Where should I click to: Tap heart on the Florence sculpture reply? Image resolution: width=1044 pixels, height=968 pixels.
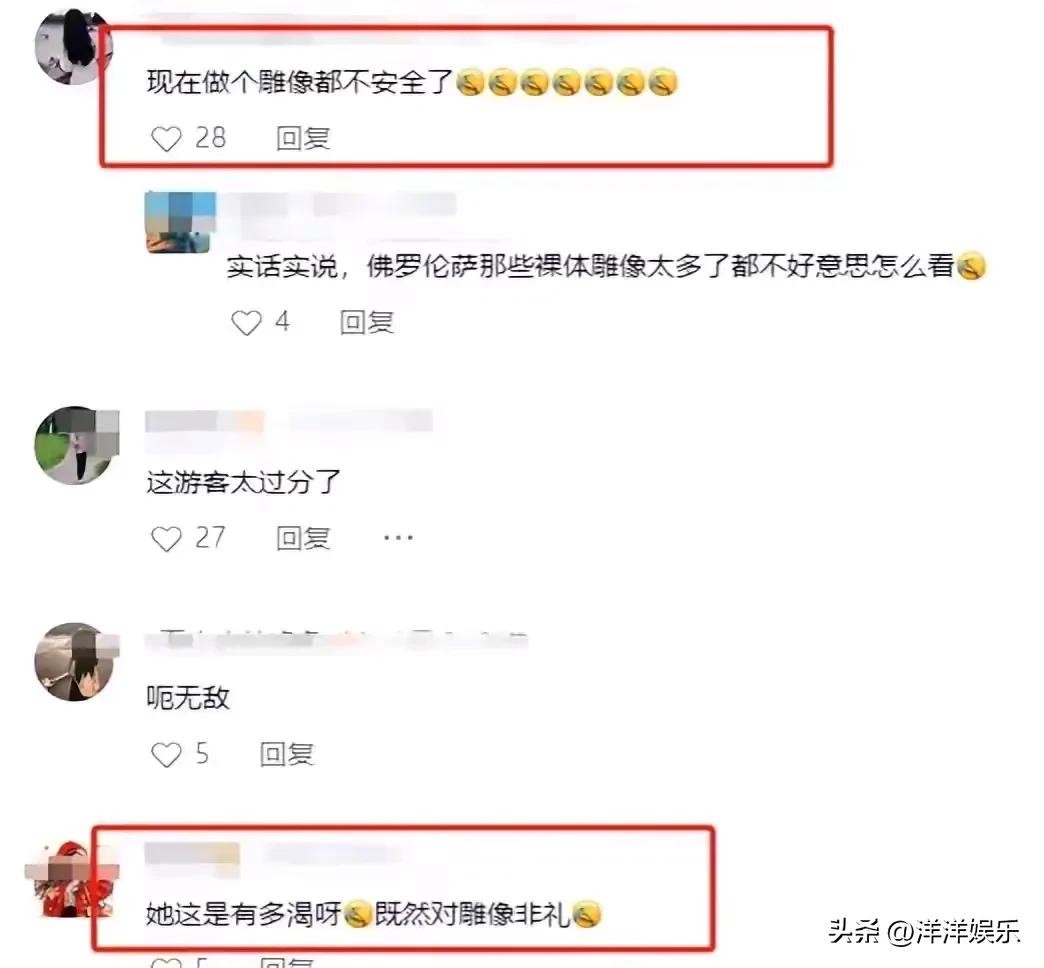tap(246, 323)
